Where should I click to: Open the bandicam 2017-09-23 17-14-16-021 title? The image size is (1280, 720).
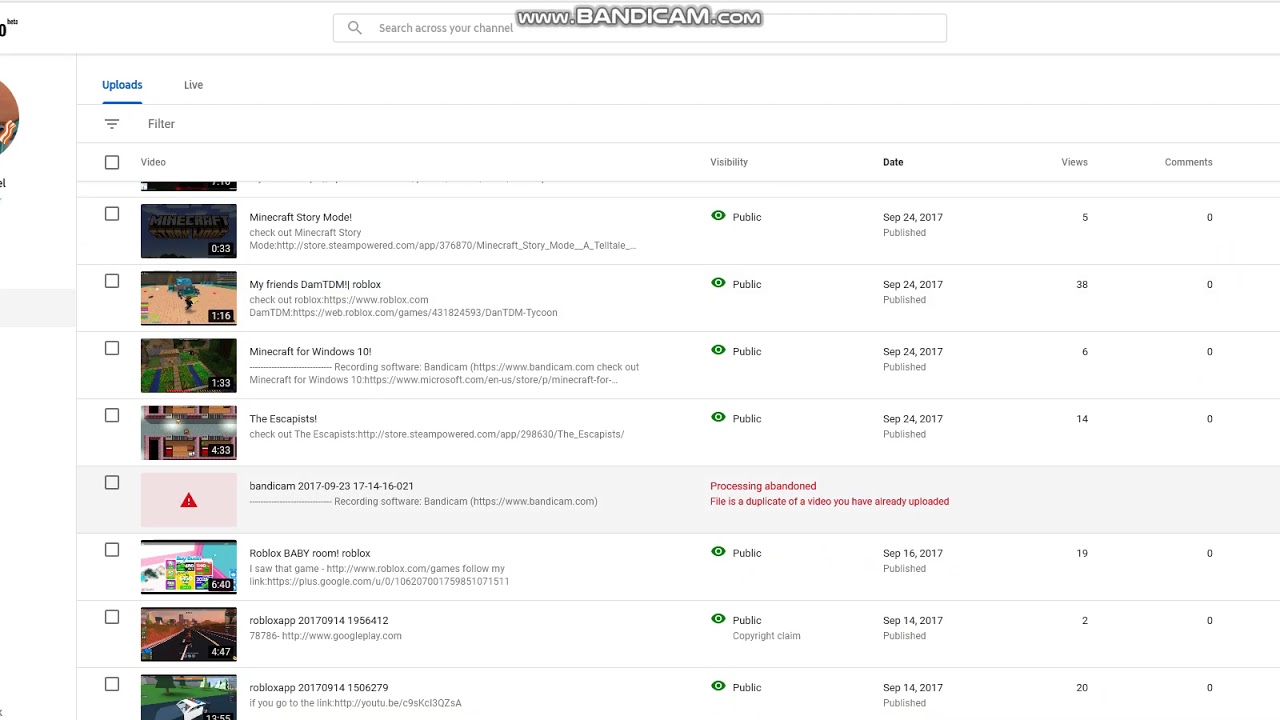pyautogui.click(x=331, y=486)
